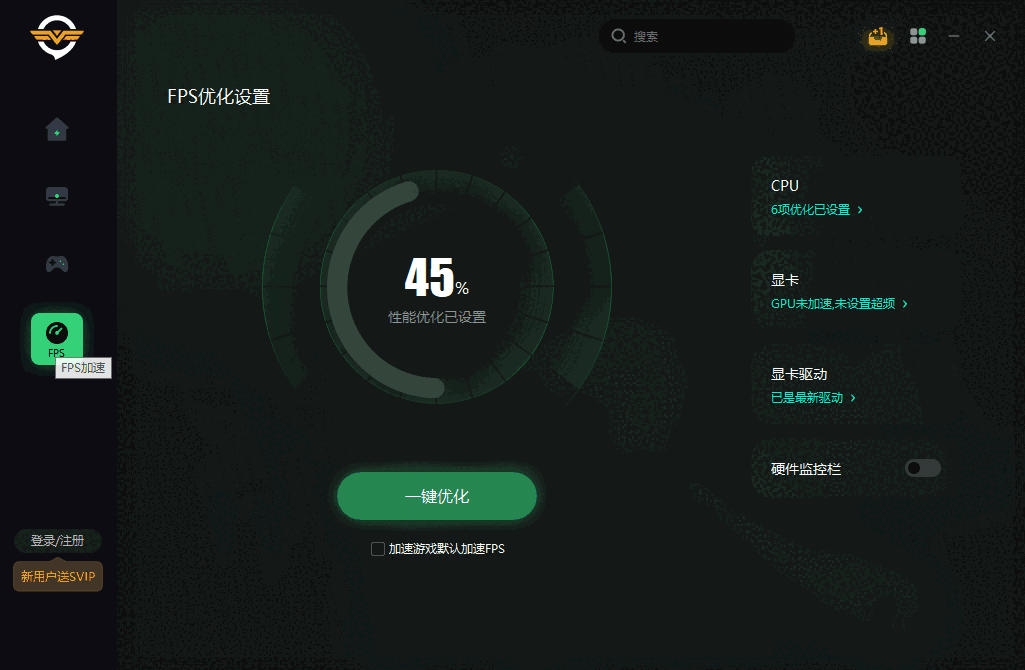Viewport: 1025px width, 670px height.
Task: Click the search magnifier icon
Action: coord(620,35)
